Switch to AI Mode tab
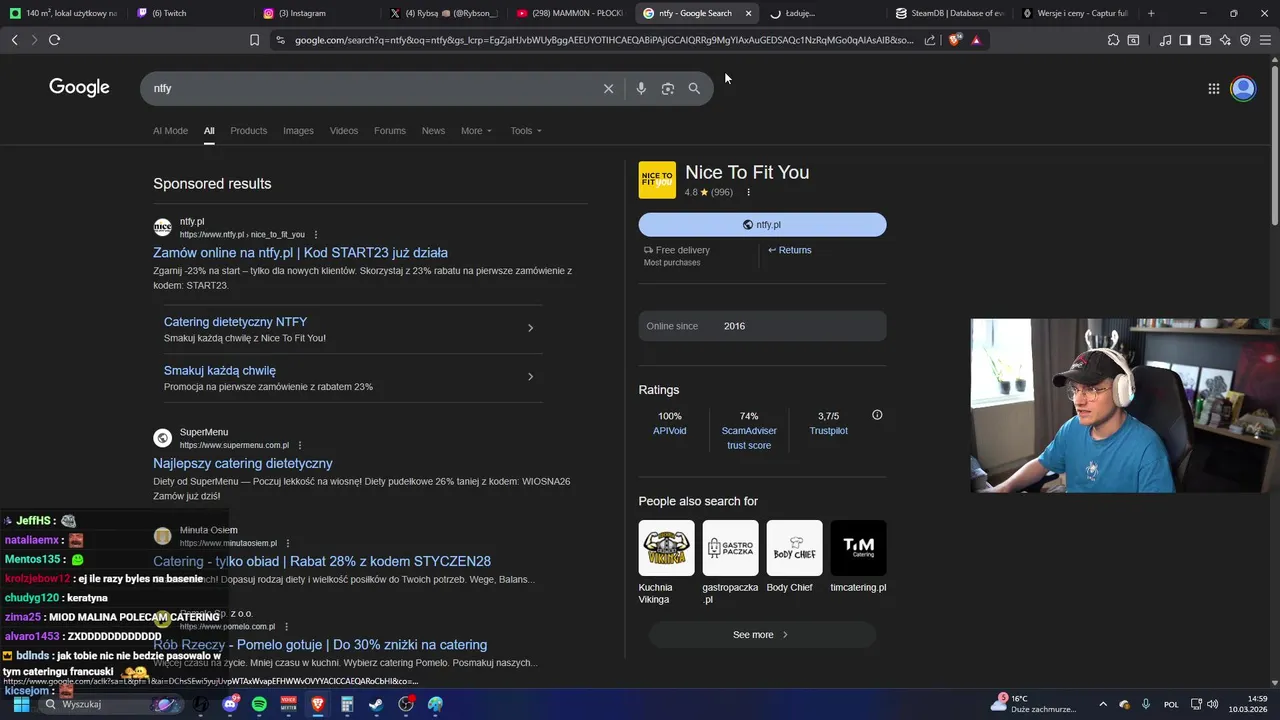 (170, 131)
